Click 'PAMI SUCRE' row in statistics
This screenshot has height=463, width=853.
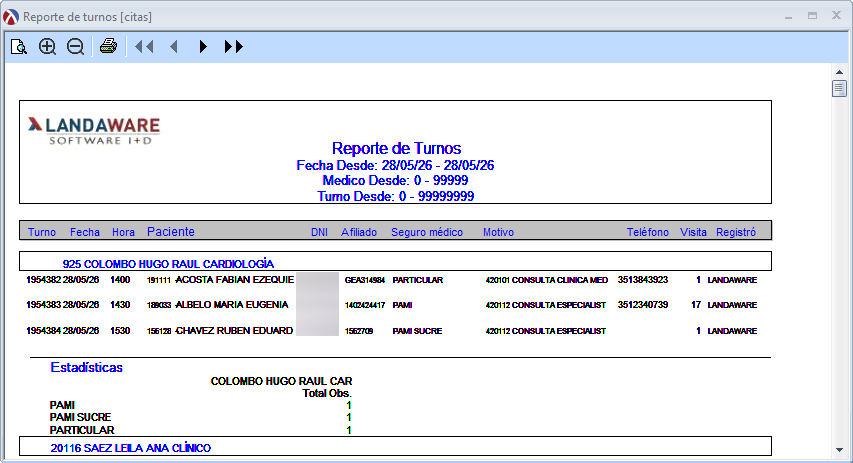(x=80, y=417)
